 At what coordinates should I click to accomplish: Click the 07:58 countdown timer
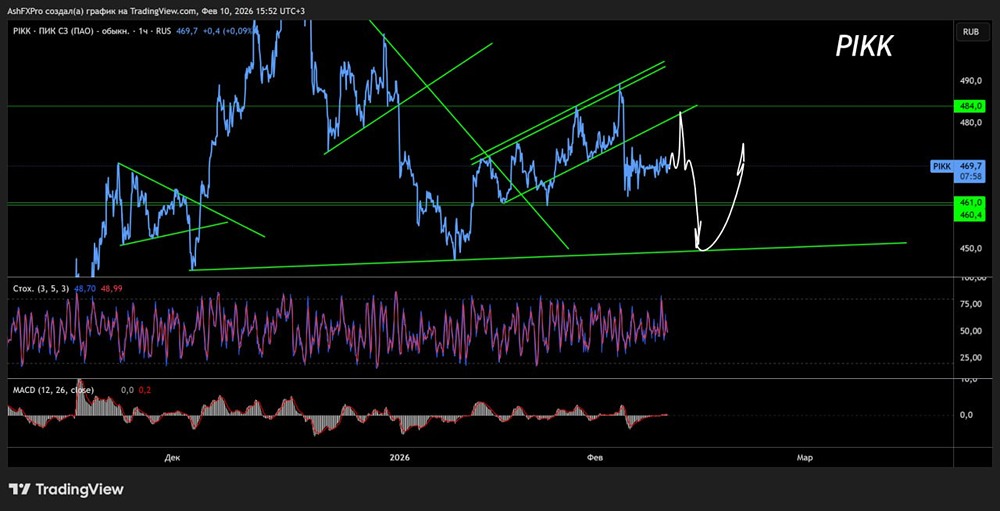pyautogui.click(x=971, y=177)
